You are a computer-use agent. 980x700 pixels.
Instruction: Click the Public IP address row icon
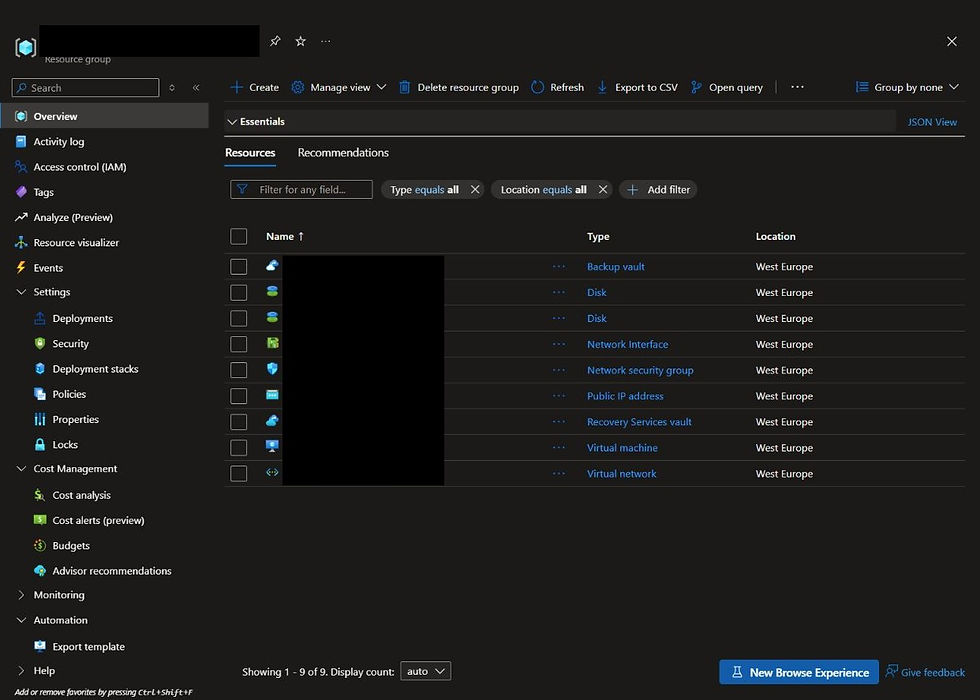(272, 395)
